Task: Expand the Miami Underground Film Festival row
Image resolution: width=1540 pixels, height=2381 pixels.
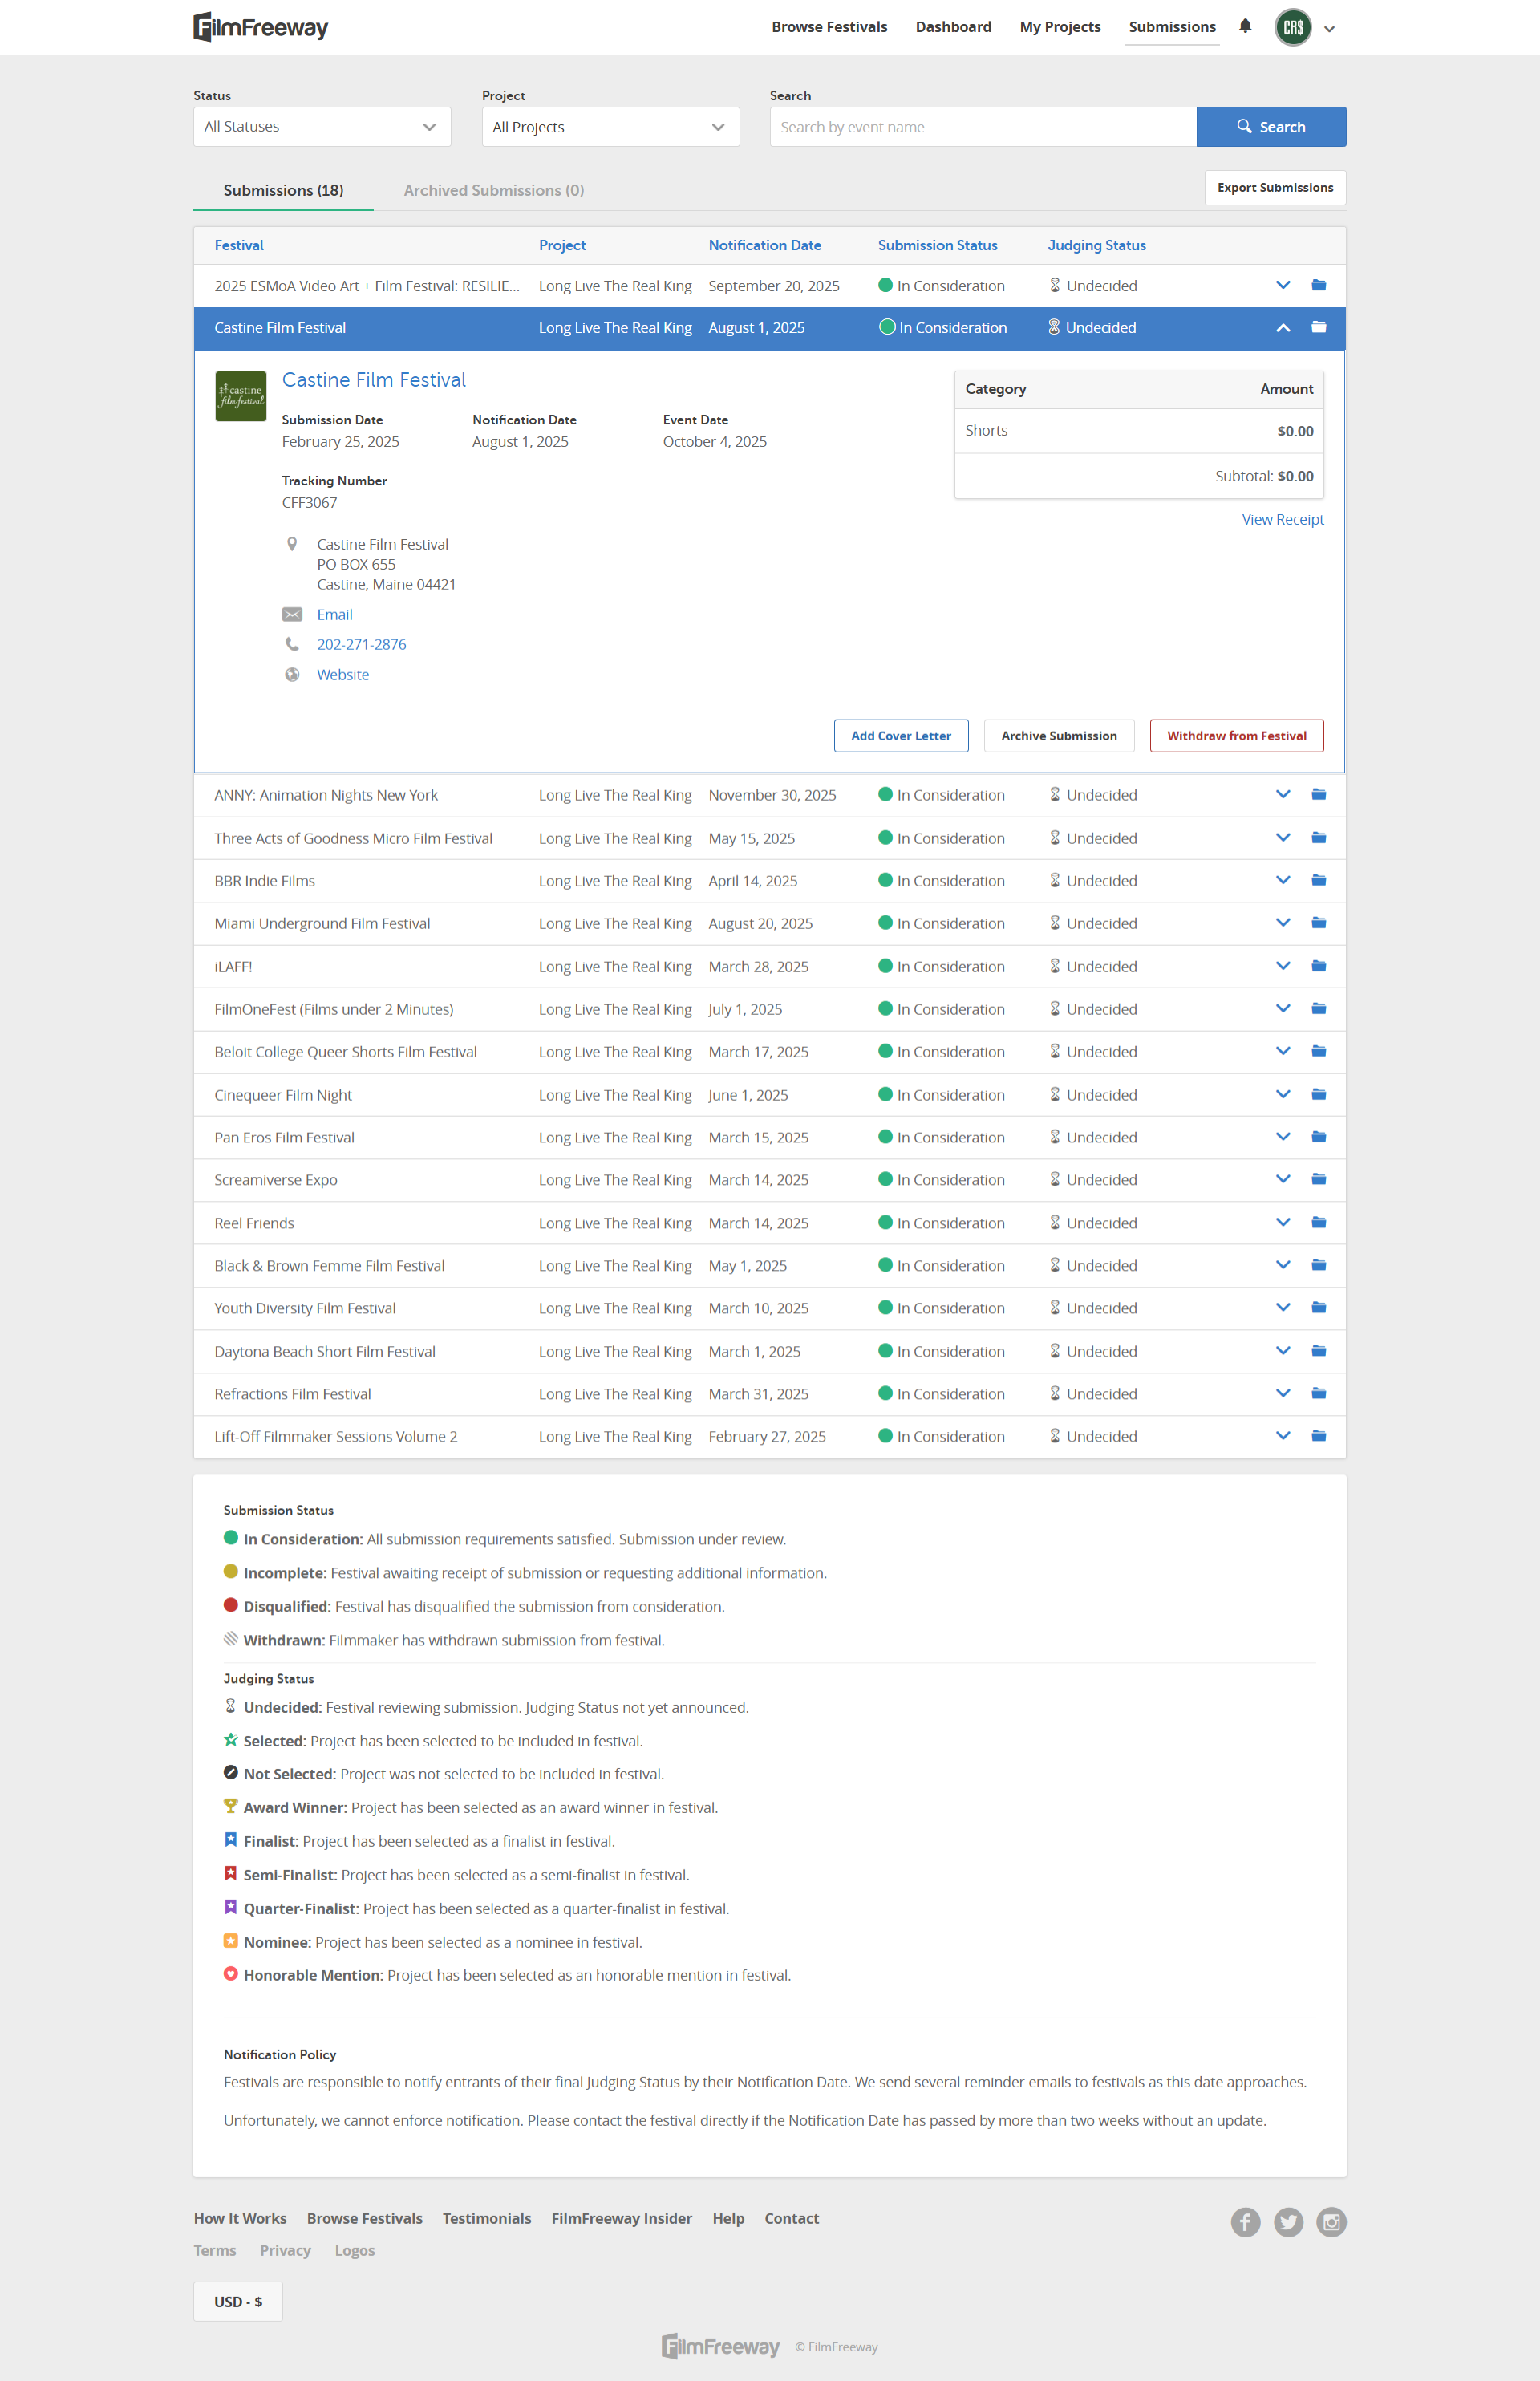Action: point(1282,923)
